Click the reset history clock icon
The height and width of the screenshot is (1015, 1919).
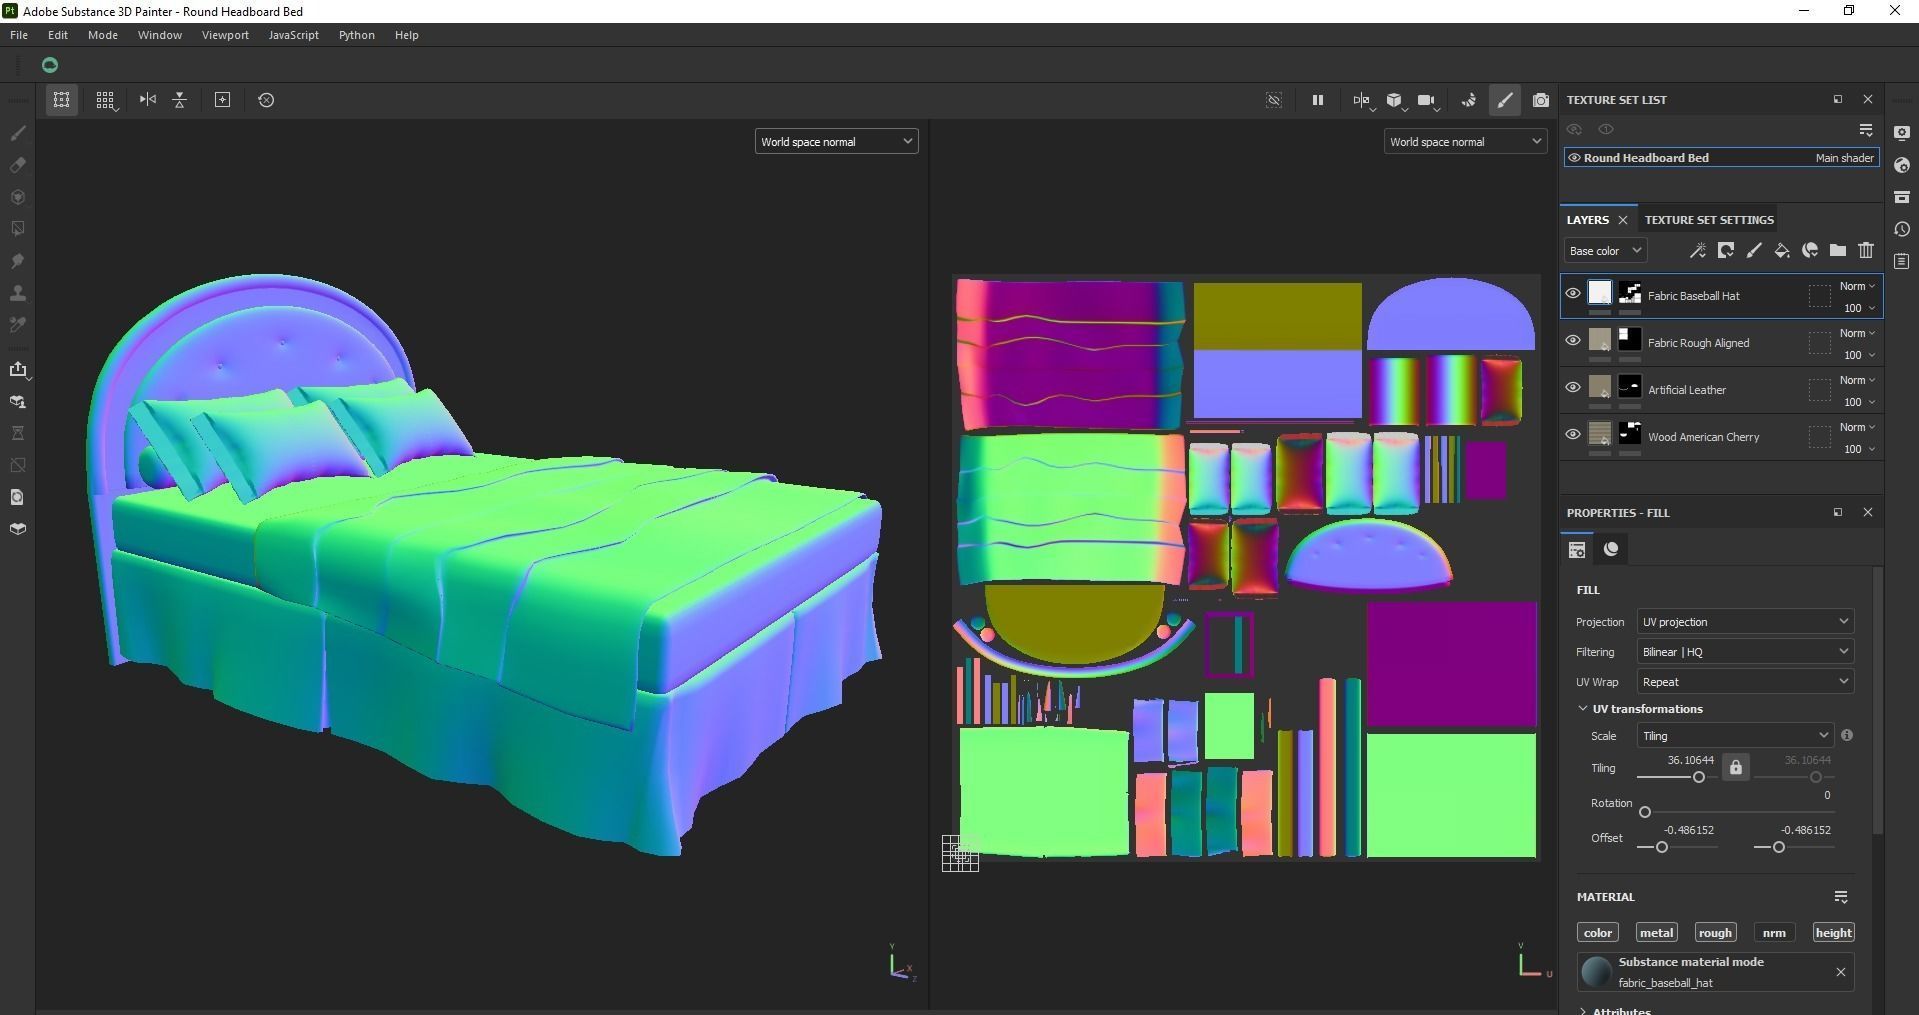click(266, 100)
